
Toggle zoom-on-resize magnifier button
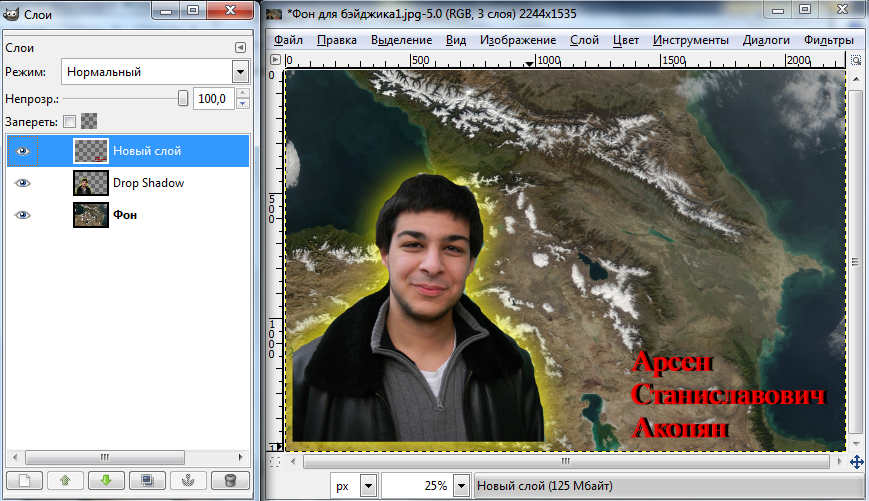pyautogui.click(x=856, y=60)
